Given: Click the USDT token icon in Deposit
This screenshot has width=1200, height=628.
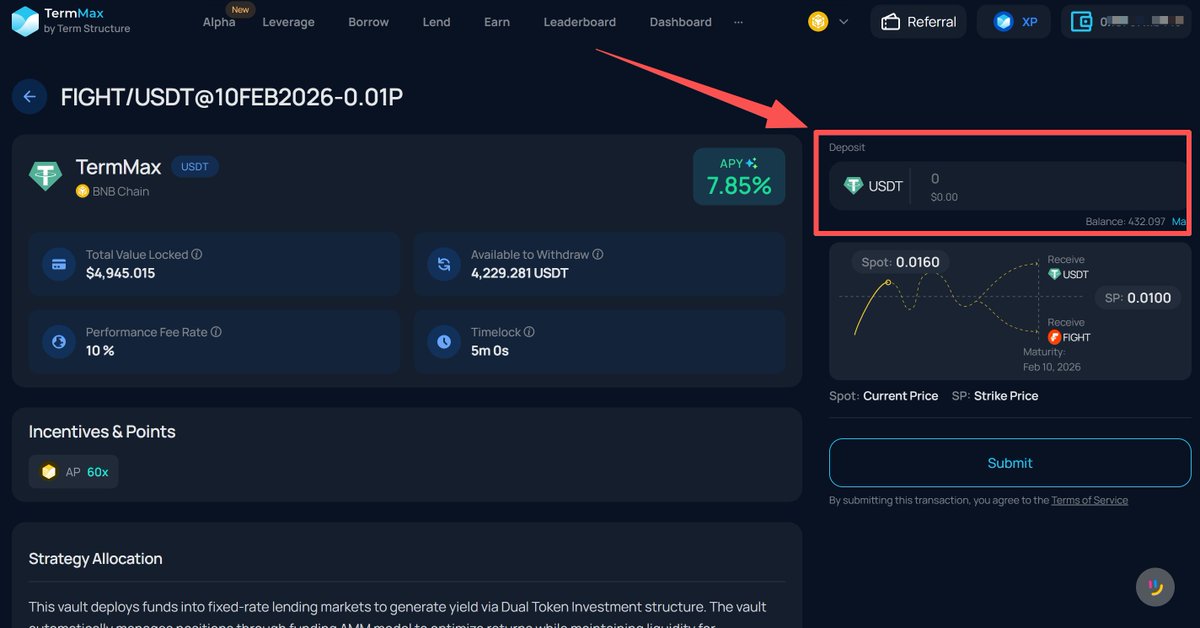Looking at the screenshot, I should 853,186.
